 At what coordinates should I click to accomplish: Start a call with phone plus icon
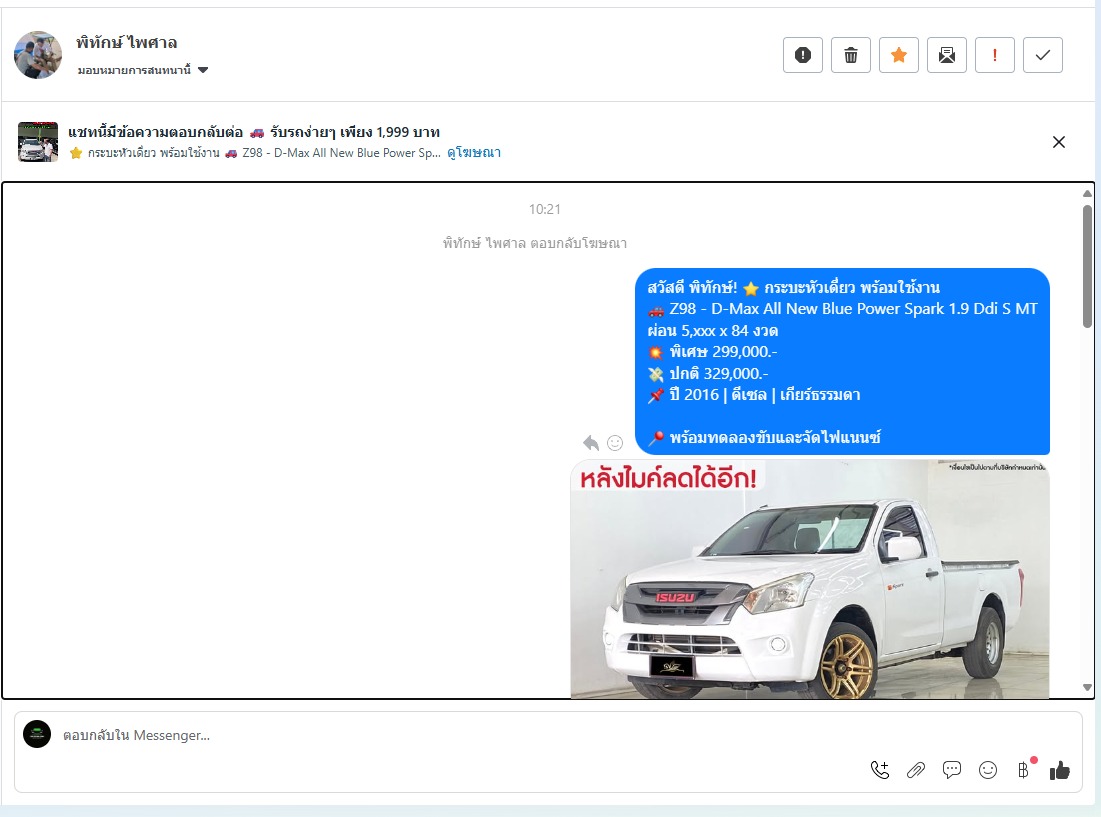[x=880, y=770]
